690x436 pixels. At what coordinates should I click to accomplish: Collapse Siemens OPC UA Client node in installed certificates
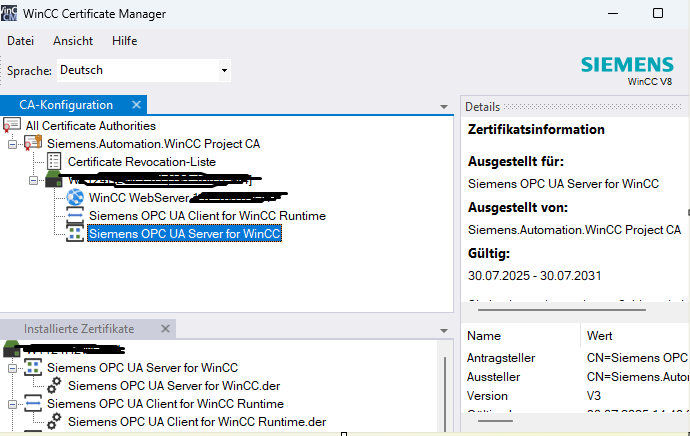coord(12,404)
